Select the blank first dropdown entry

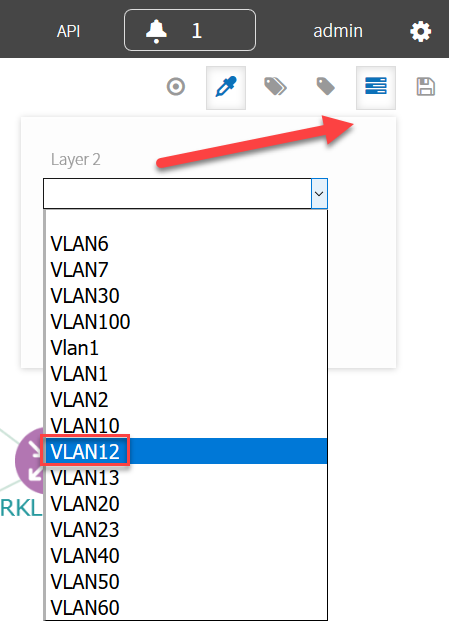pyautogui.click(x=186, y=221)
